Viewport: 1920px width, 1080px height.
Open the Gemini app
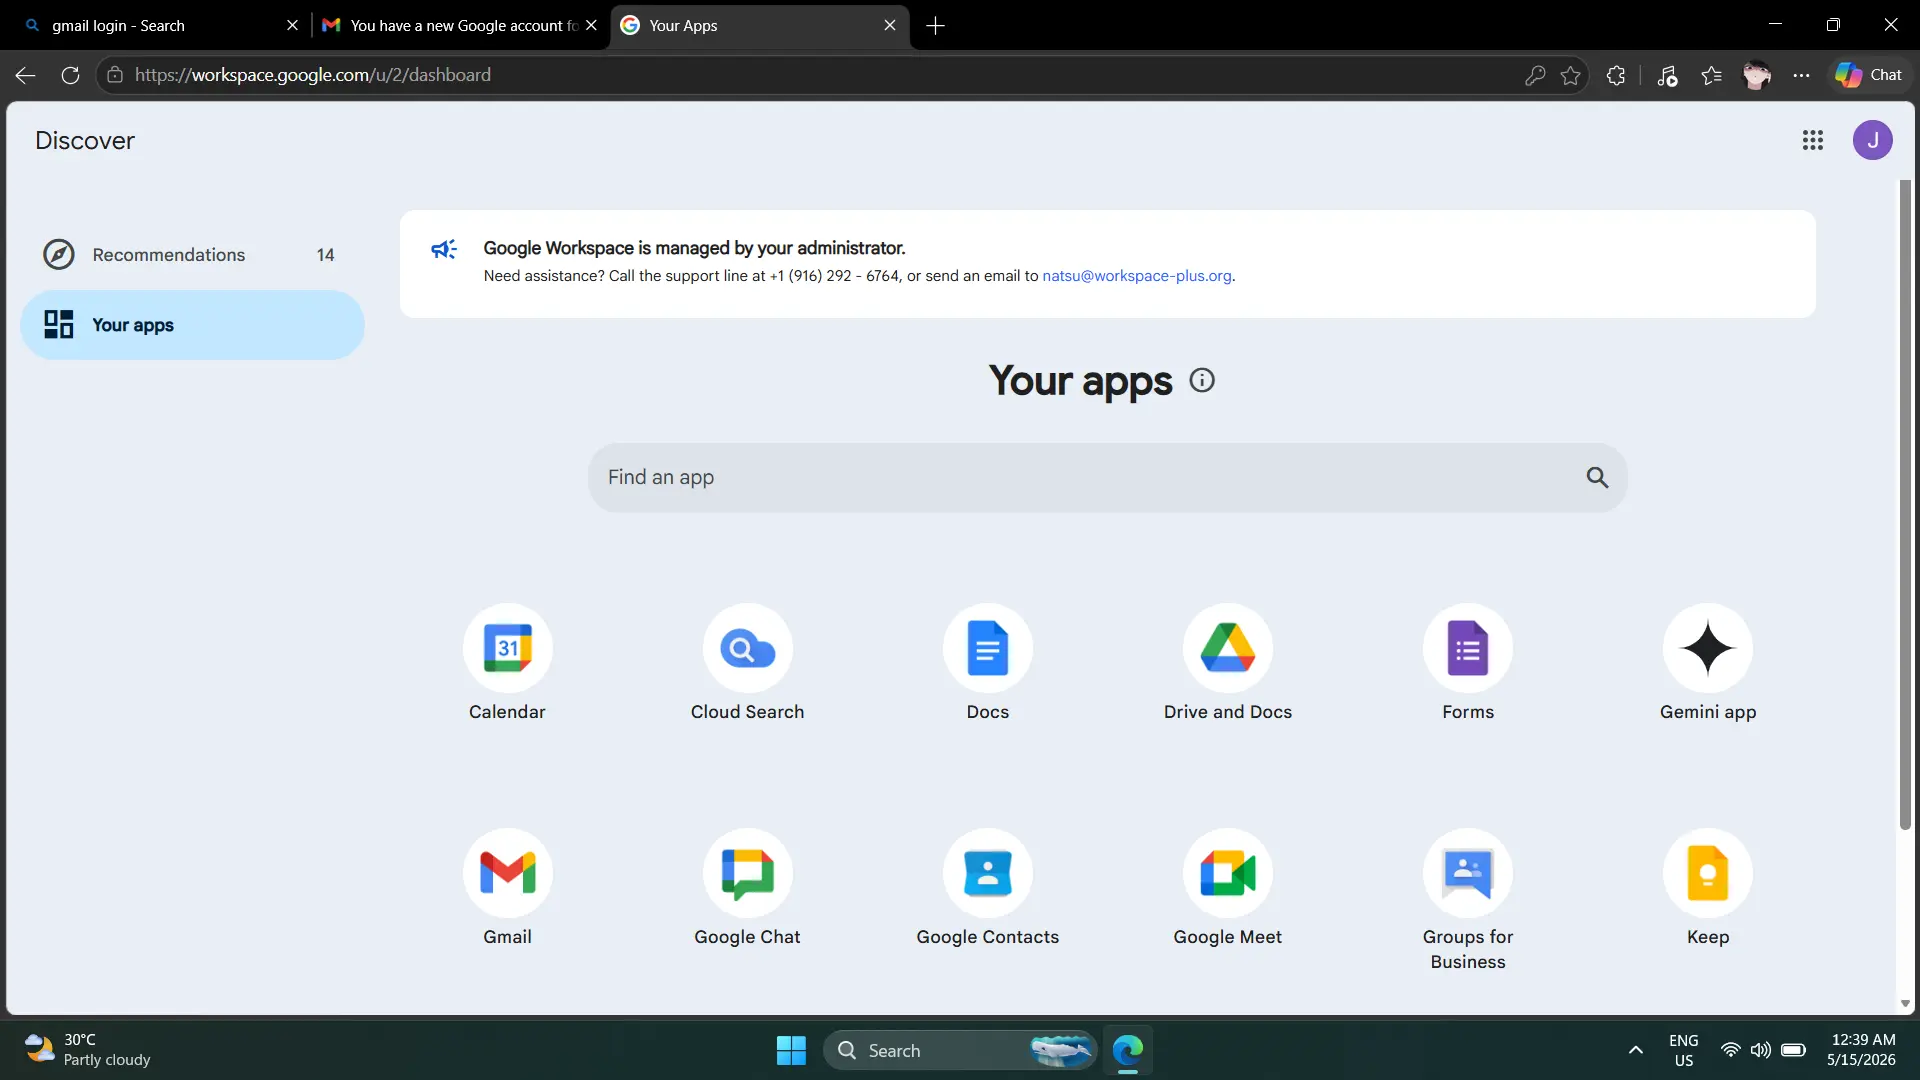1707,648
